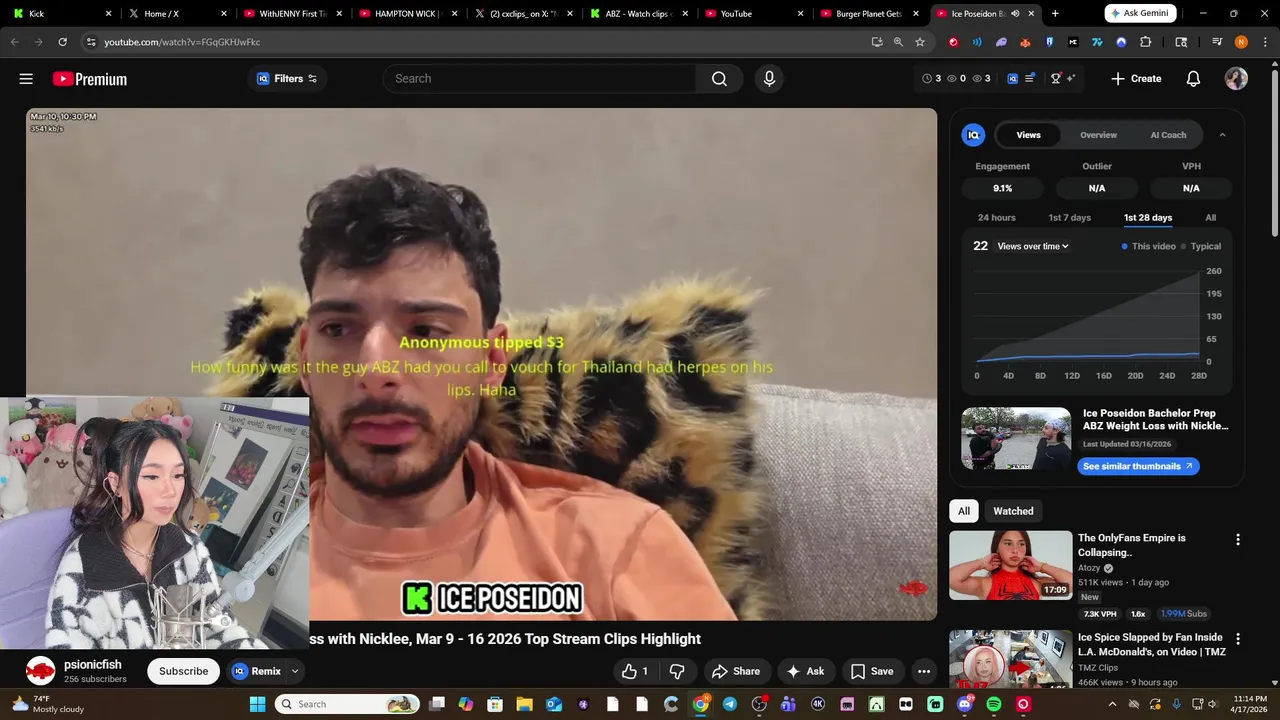Screen dimensions: 1280x720
Task: Switch to the vidIQ Overview tab
Action: [x=1098, y=135]
